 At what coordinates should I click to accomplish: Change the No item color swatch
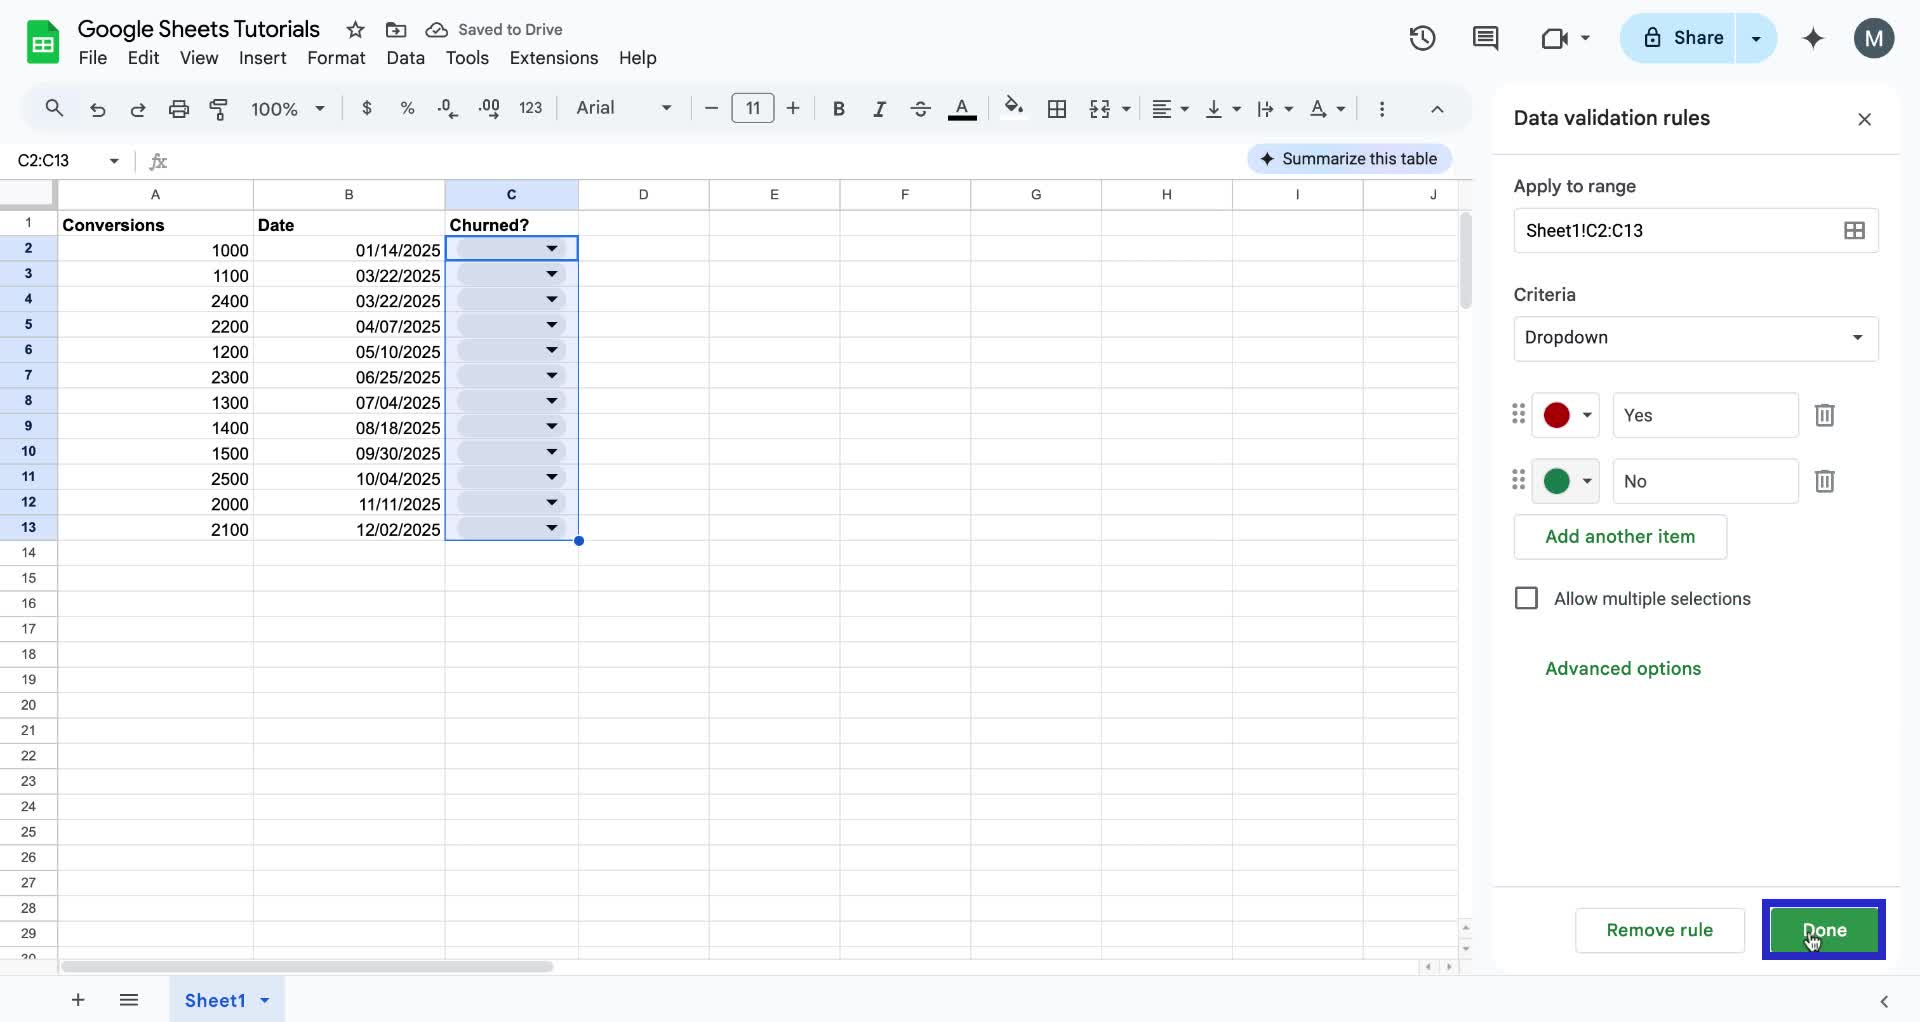click(1567, 481)
